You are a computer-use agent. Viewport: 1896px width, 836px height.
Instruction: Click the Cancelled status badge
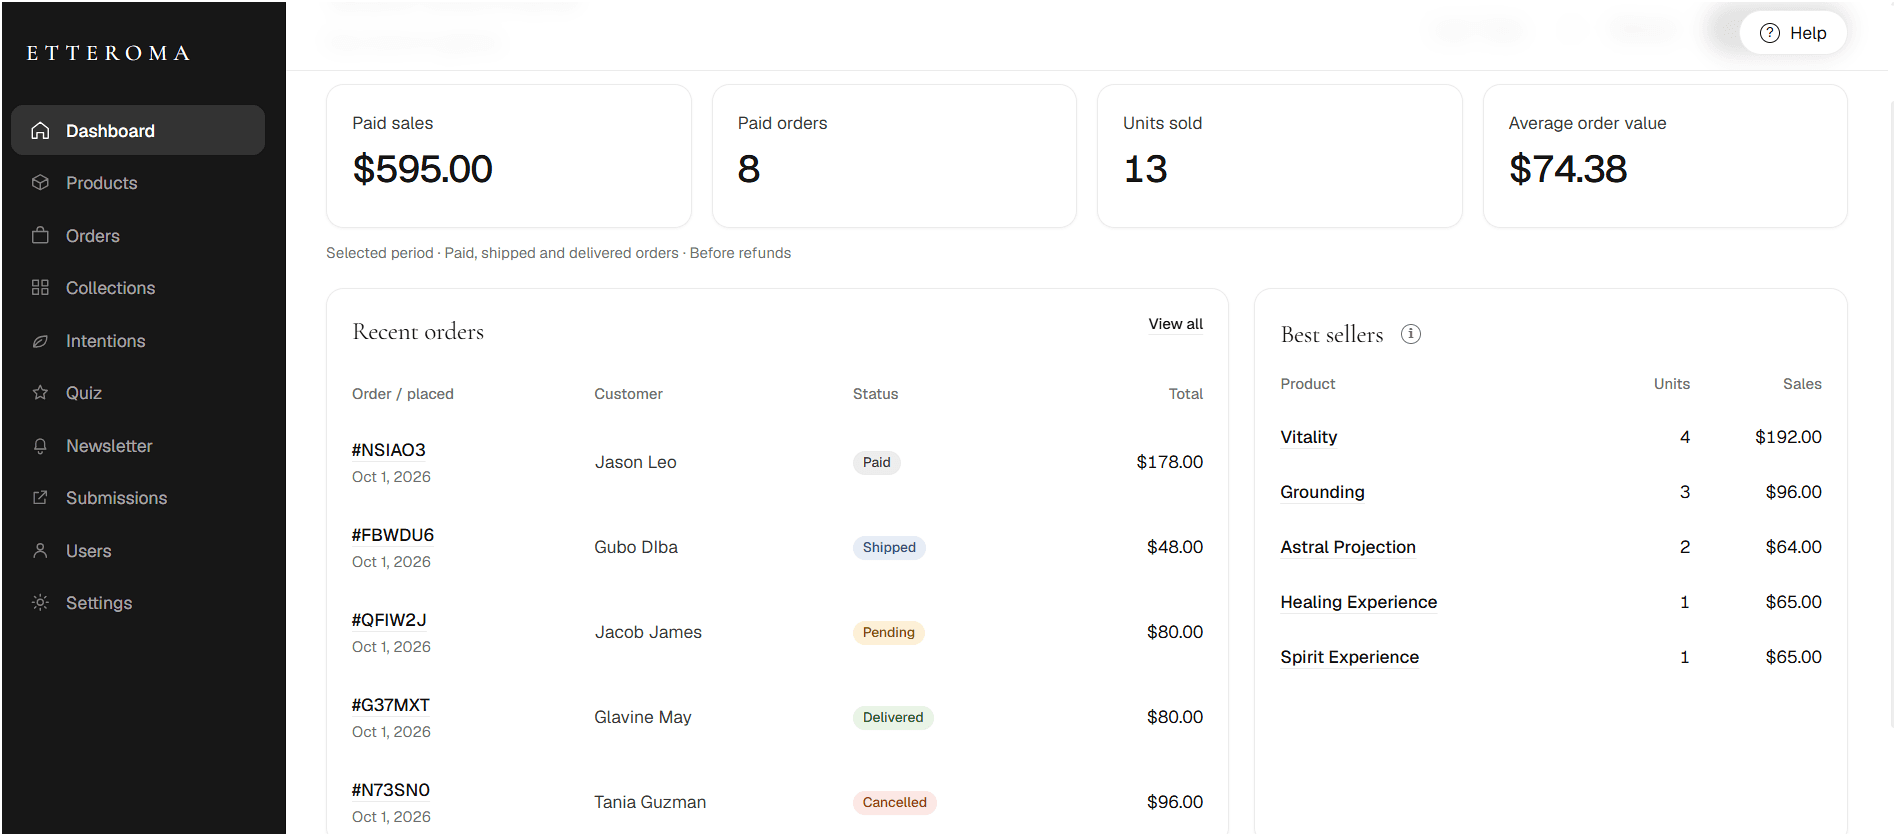(895, 802)
